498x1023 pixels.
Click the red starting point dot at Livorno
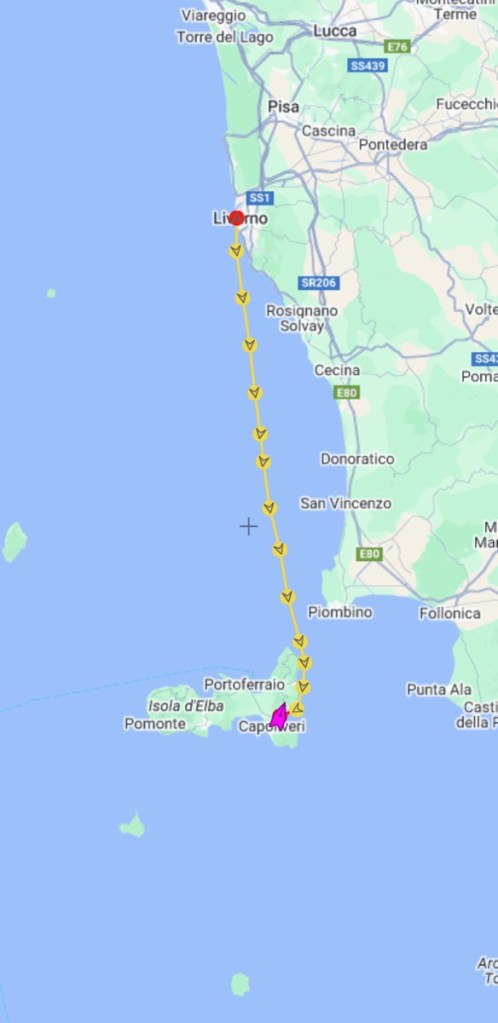[x=236, y=218]
